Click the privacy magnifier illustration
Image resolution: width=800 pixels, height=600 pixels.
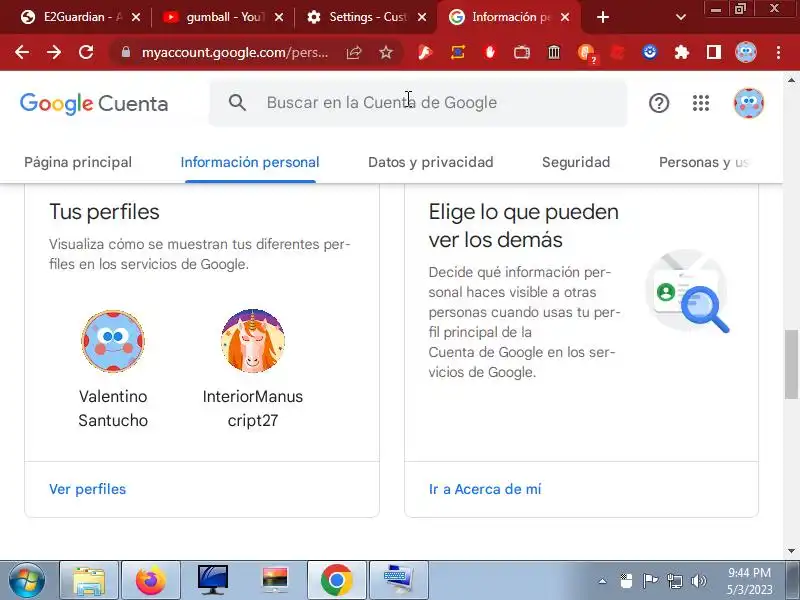(688, 292)
